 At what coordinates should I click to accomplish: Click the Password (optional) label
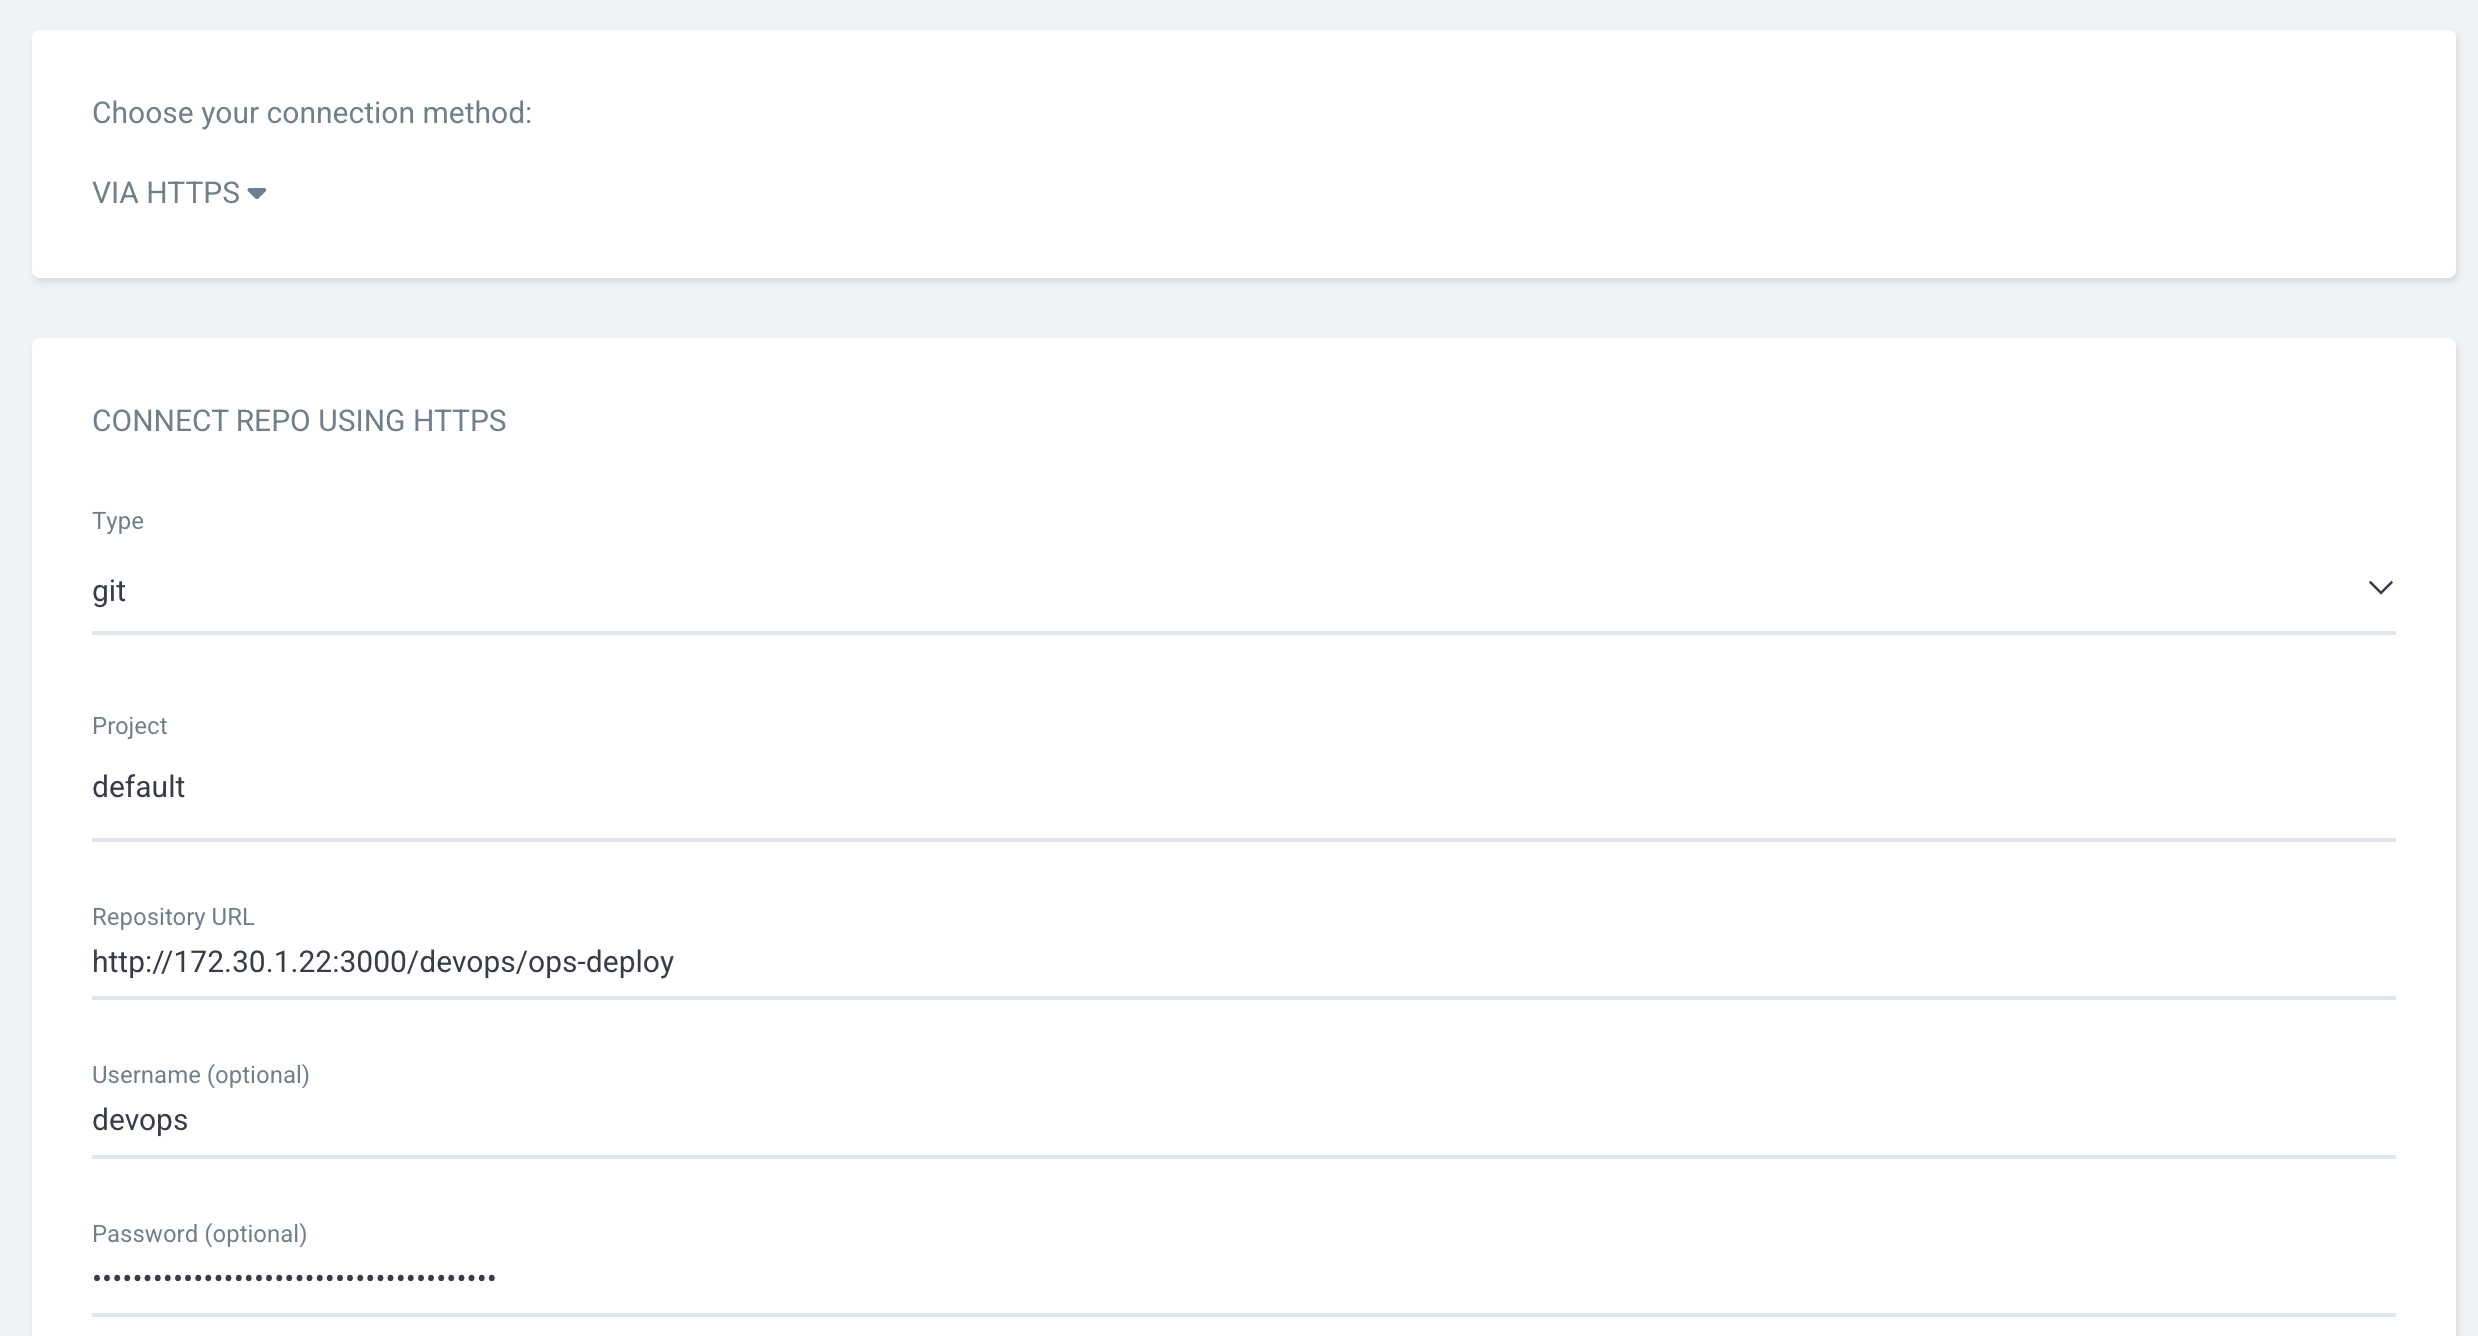pos(199,1234)
